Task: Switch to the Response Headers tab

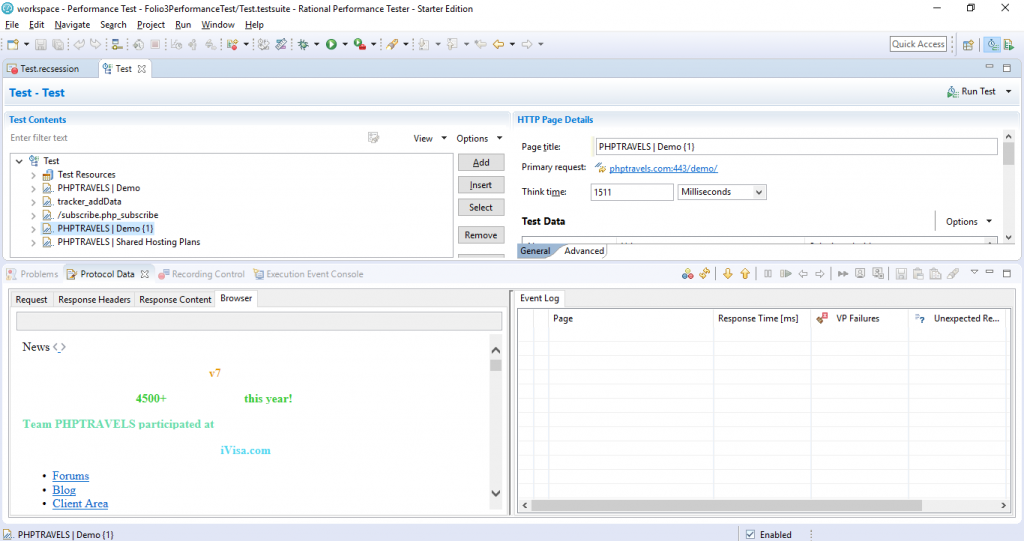Action: (94, 299)
